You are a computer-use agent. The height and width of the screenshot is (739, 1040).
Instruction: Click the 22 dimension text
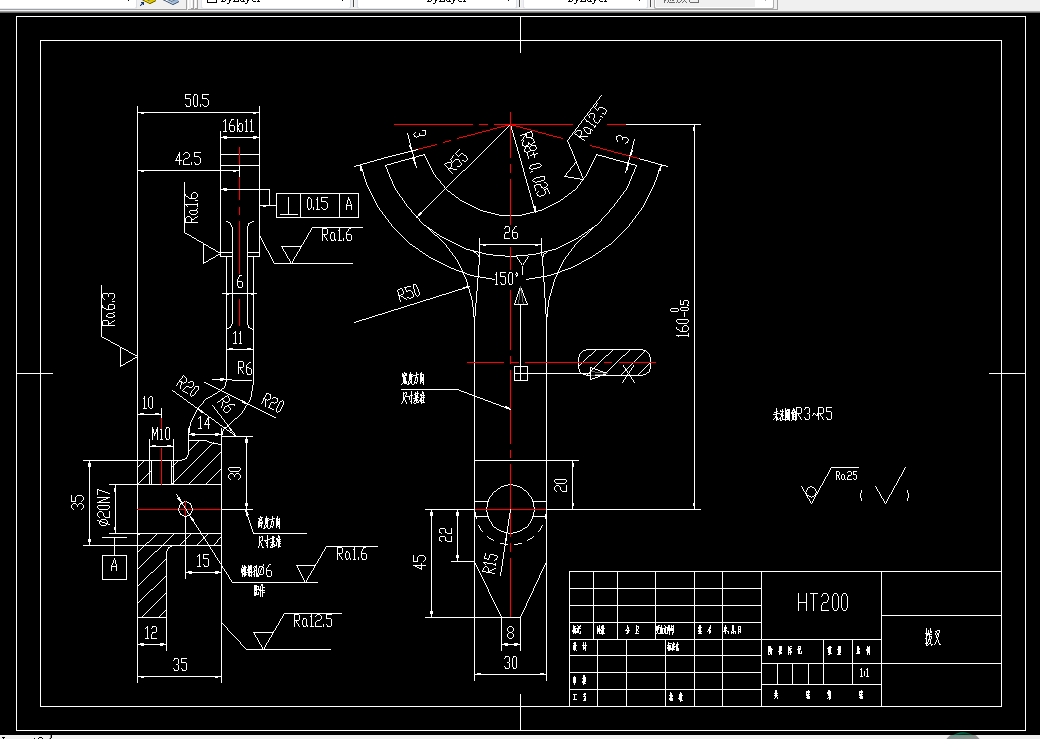pyautogui.click(x=446, y=534)
